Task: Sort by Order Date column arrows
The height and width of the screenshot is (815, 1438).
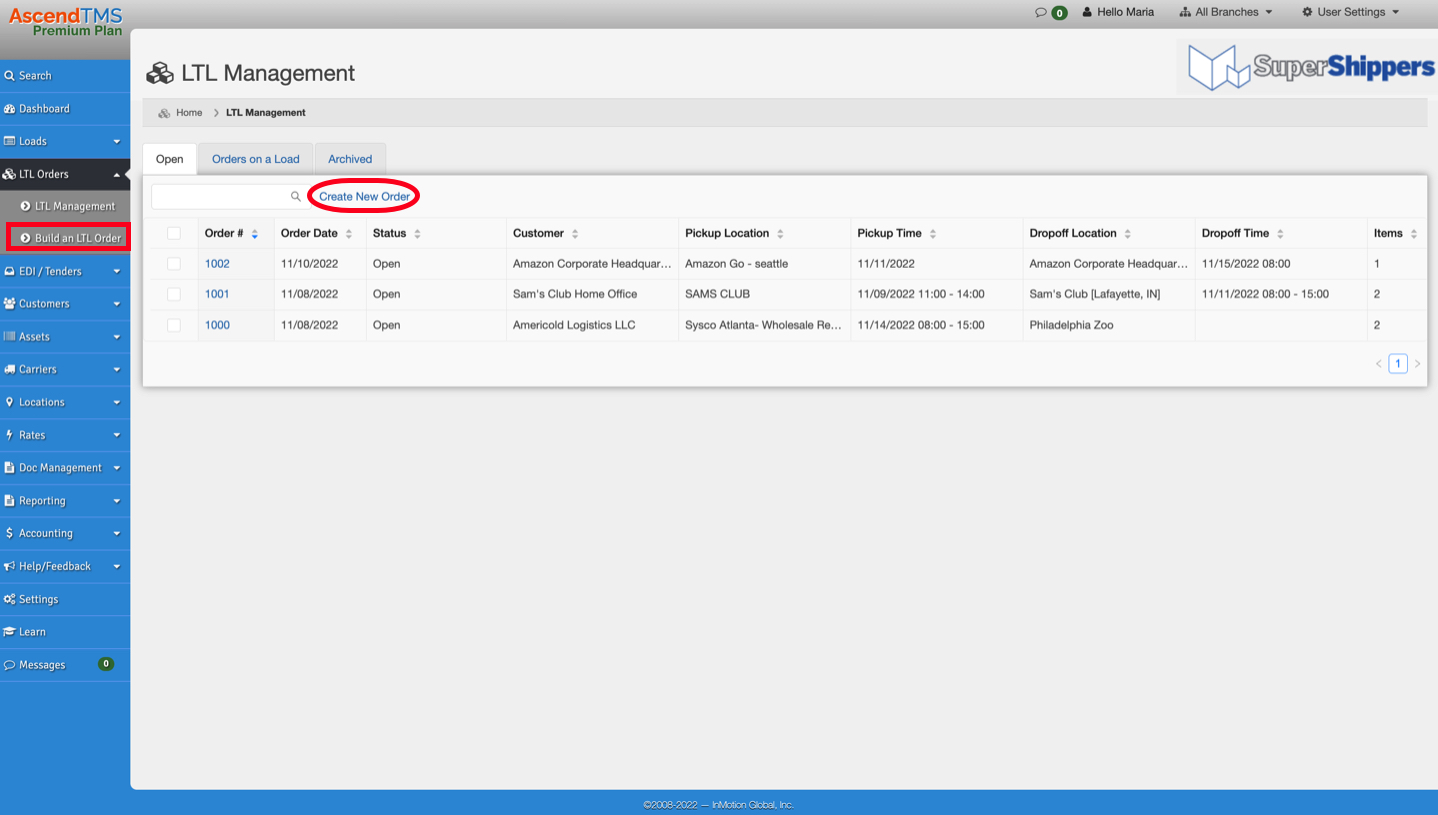Action: click(x=349, y=234)
